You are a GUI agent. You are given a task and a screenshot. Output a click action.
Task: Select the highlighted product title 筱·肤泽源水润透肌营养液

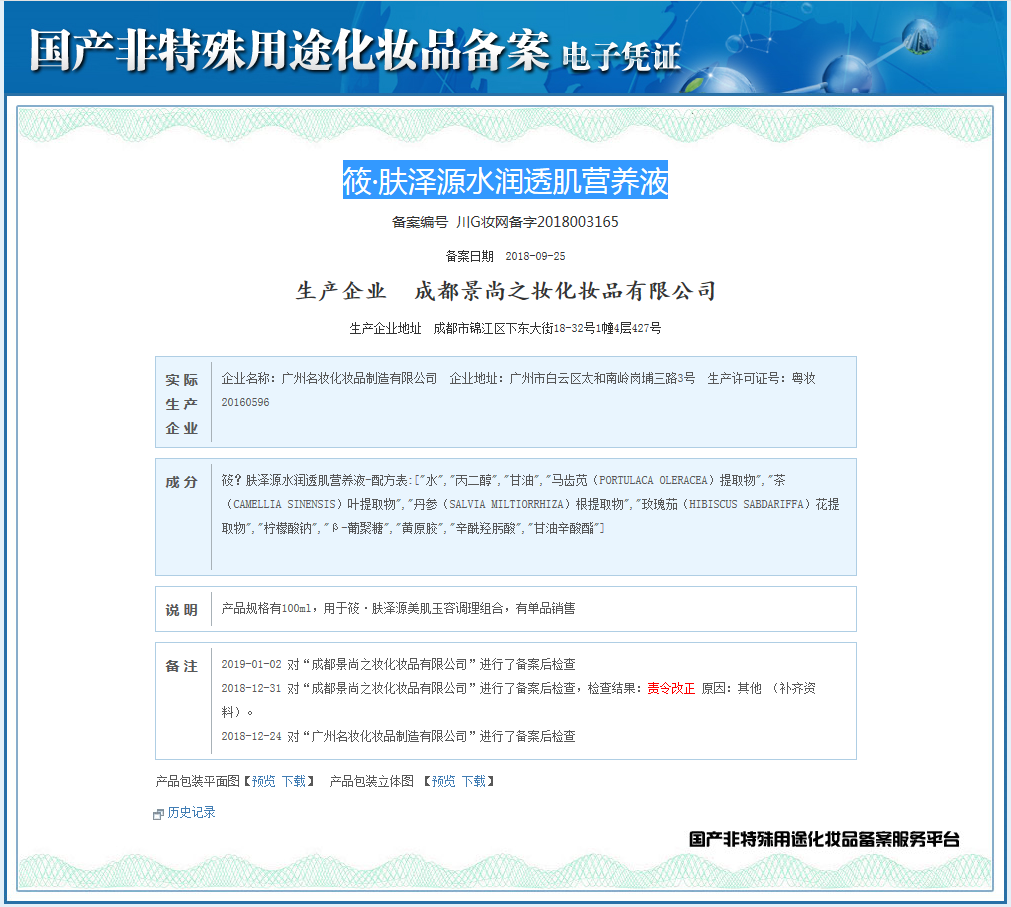coord(505,180)
